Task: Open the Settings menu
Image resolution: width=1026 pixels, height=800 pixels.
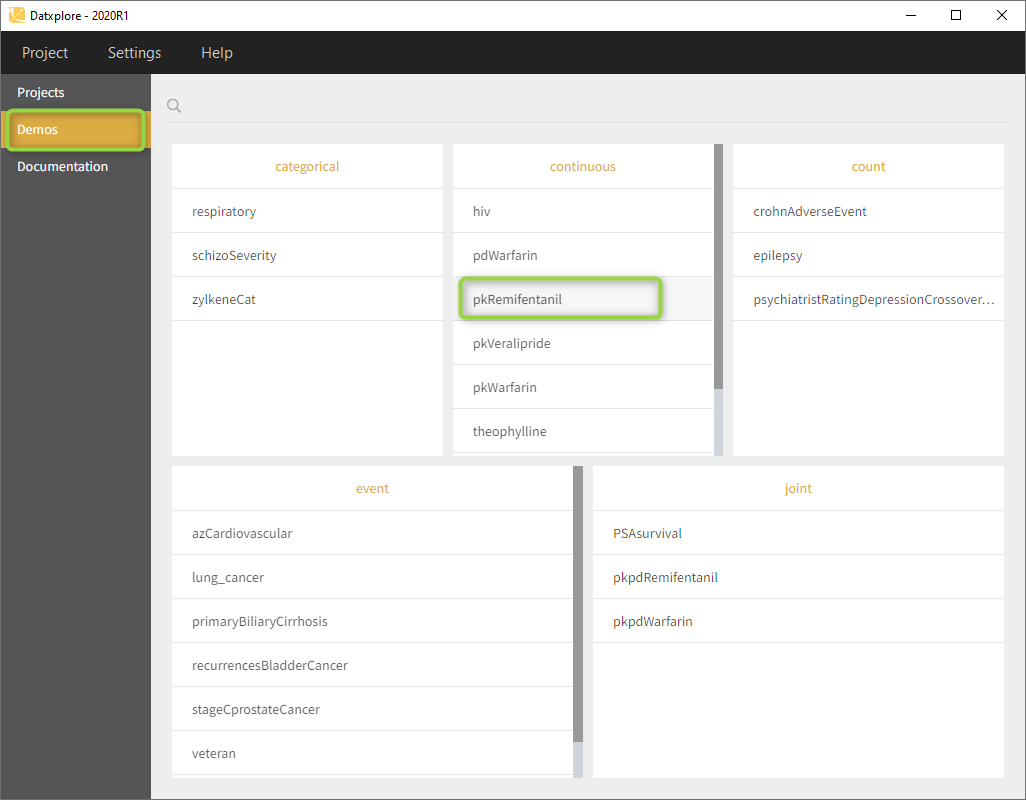Action: point(134,53)
